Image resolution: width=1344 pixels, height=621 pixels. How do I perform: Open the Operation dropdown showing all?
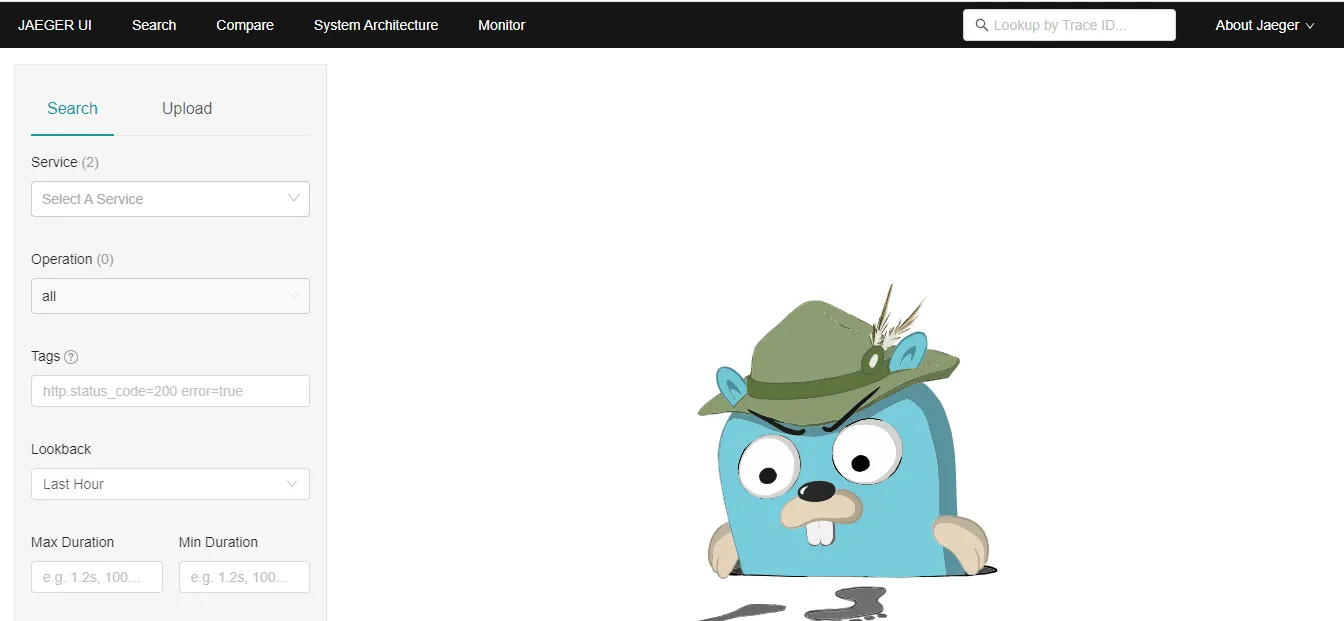tap(170, 296)
